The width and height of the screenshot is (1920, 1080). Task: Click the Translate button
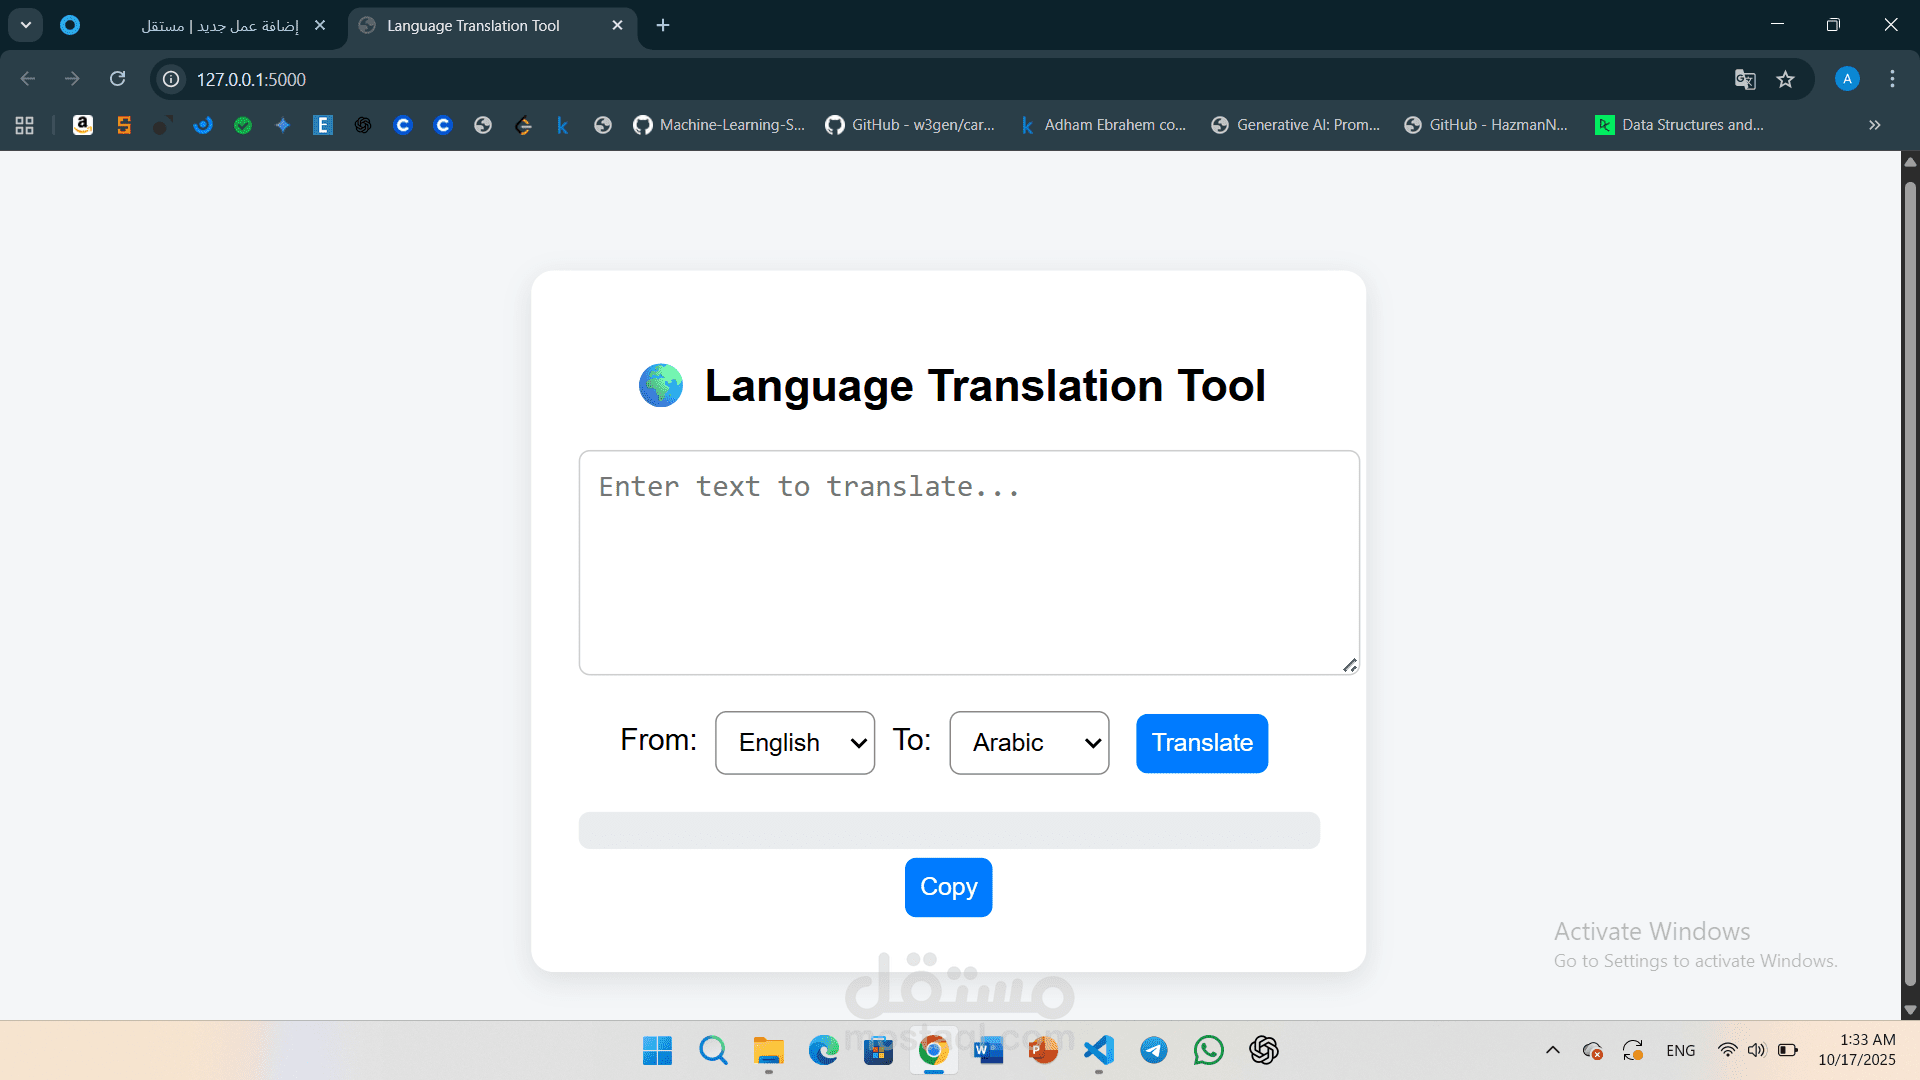click(x=1202, y=743)
